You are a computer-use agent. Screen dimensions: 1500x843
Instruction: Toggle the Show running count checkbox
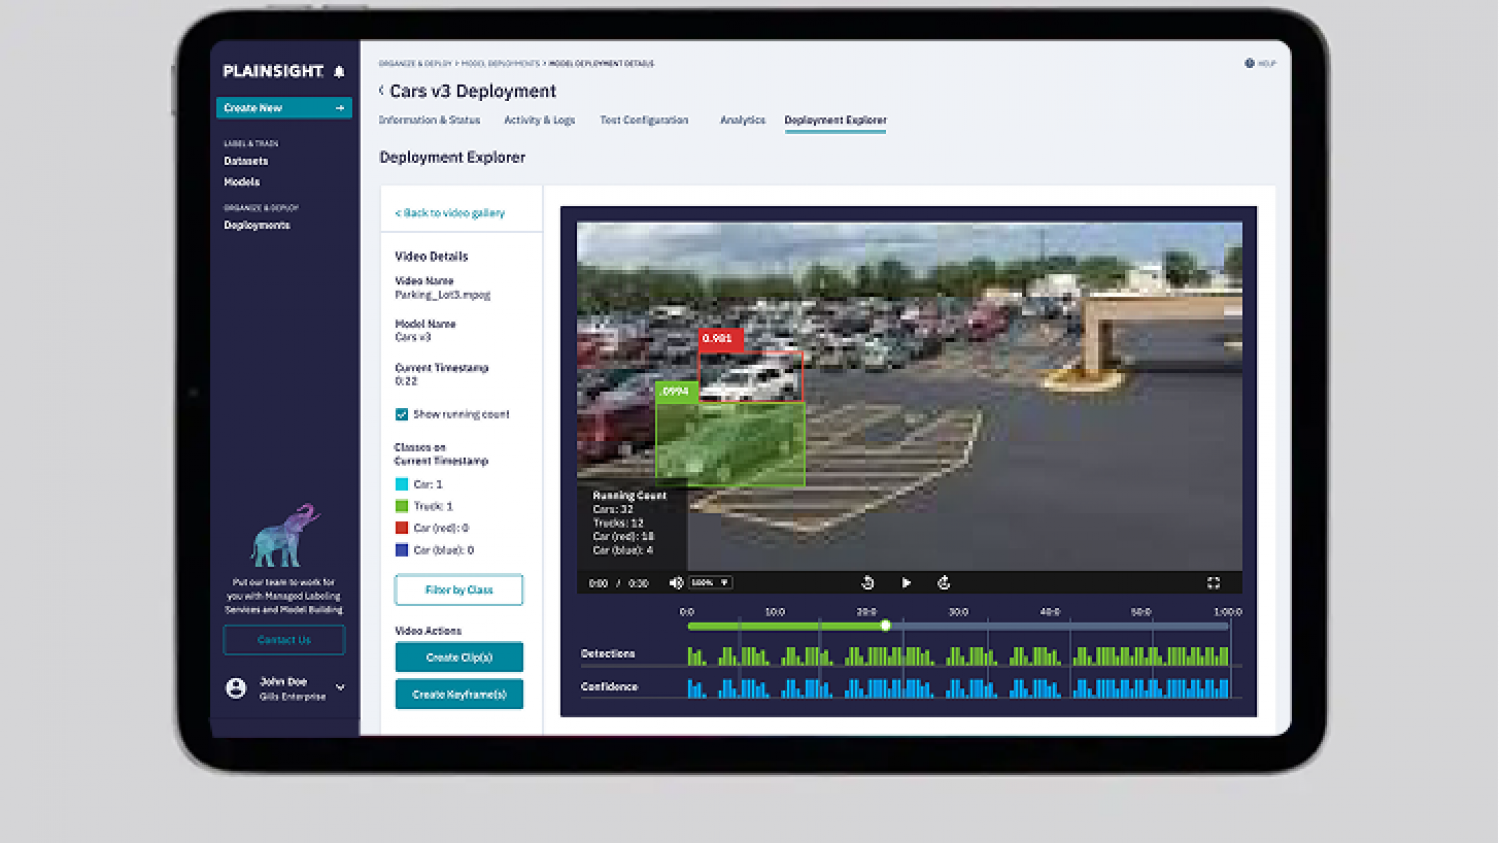tap(401, 414)
